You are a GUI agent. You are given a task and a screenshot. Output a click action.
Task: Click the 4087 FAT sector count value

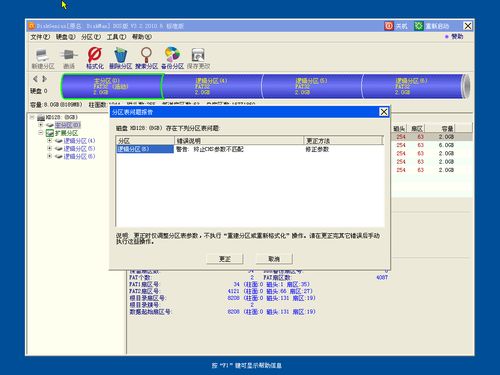coord(382,277)
